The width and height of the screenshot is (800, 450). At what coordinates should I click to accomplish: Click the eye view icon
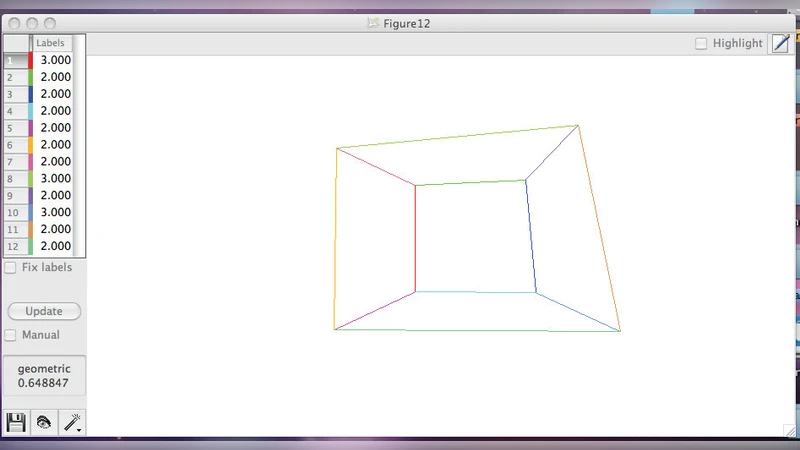tap(44, 422)
